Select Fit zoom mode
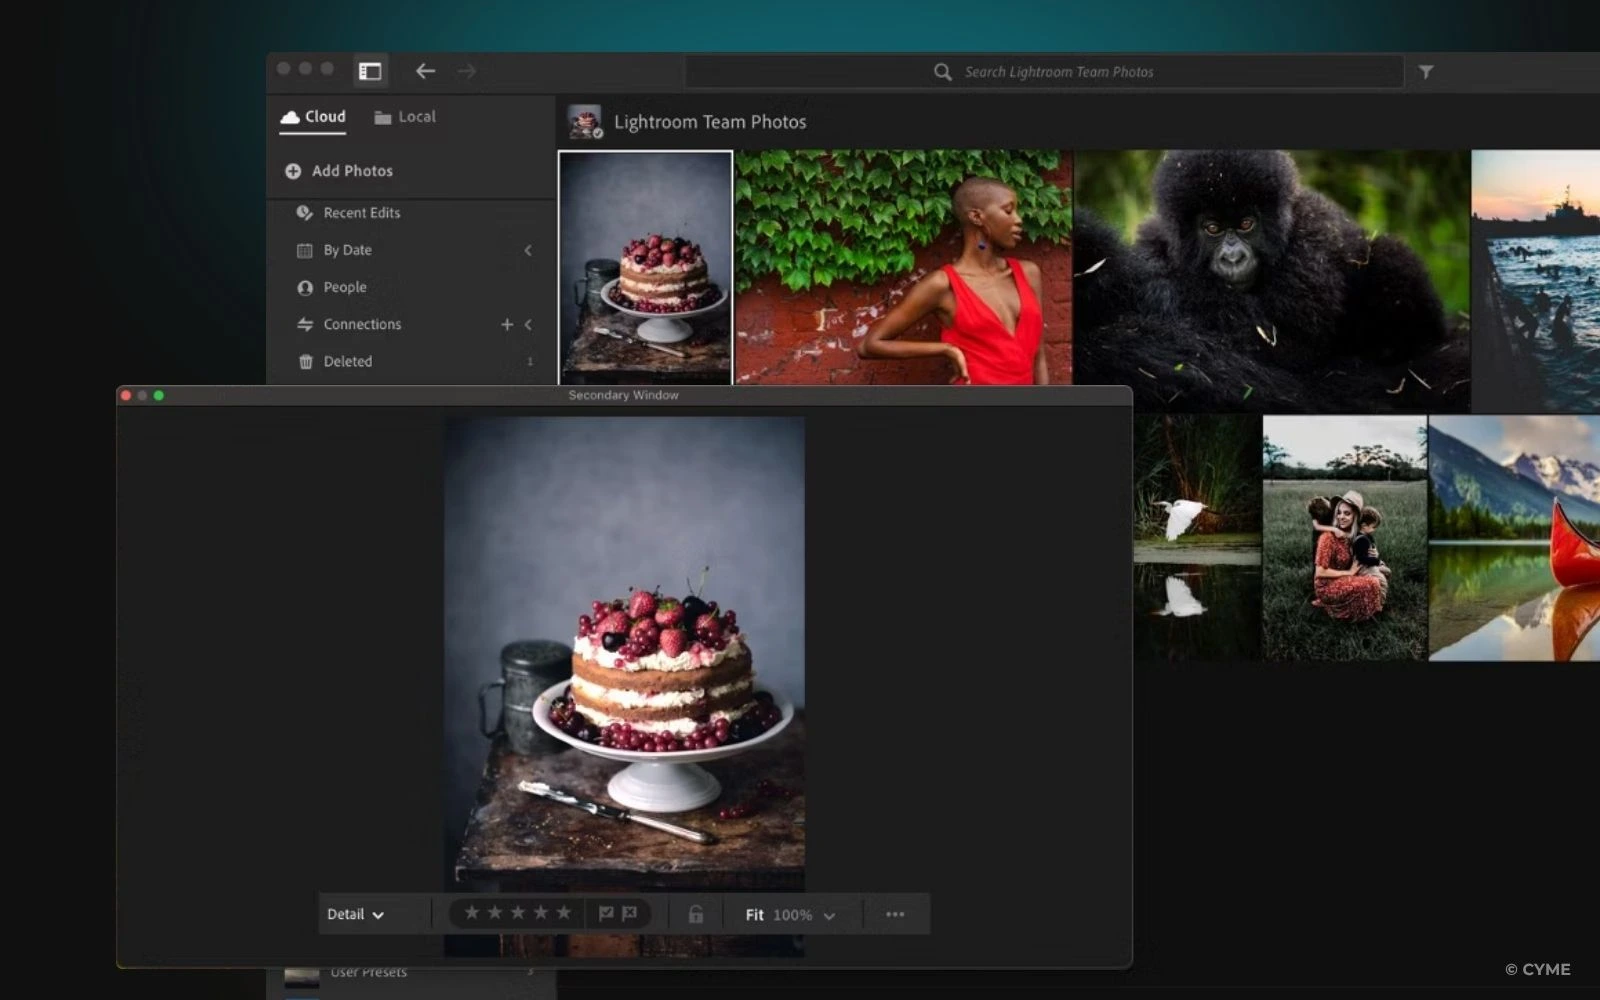 coord(755,915)
